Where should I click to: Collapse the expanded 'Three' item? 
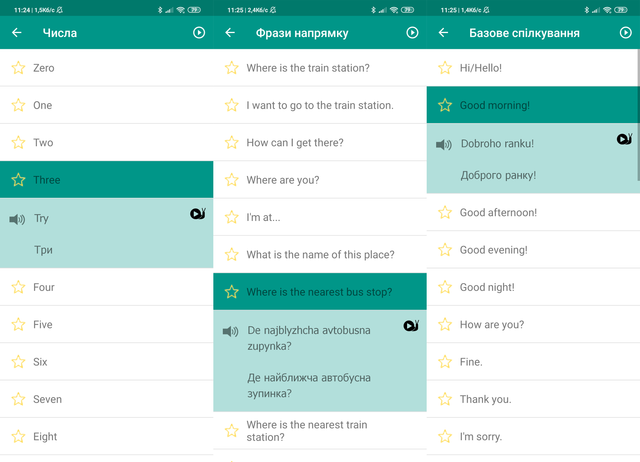[106, 180]
